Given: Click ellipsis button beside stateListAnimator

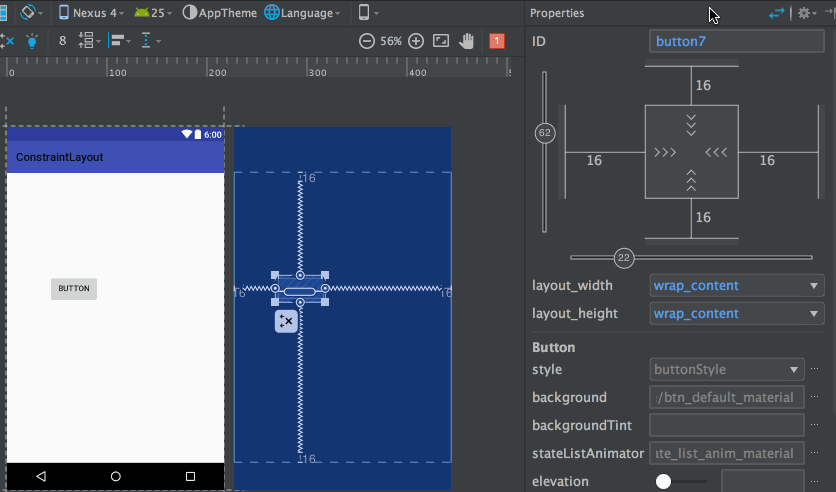Looking at the screenshot, I should (815, 453).
